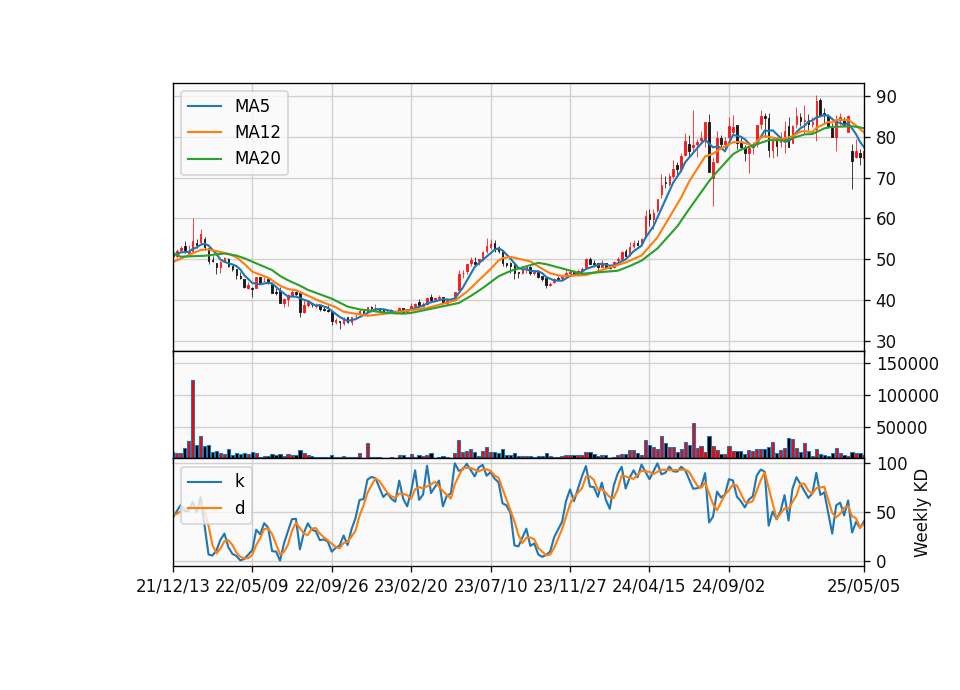Click the 24/09/02 date tick label
This screenshot has height=690, width=960.
729,586
